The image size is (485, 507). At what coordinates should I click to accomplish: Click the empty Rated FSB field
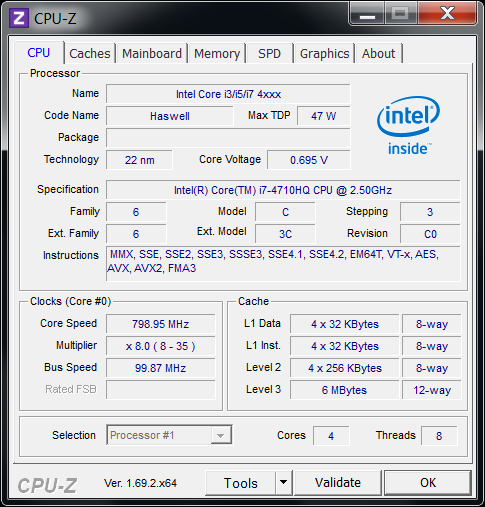161,390
